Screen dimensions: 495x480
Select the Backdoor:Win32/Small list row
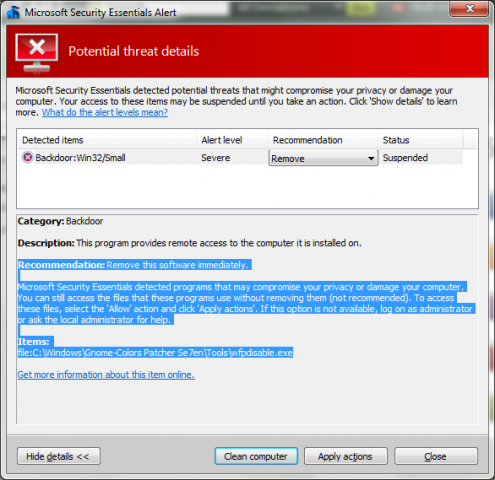[x=240, y=157]
